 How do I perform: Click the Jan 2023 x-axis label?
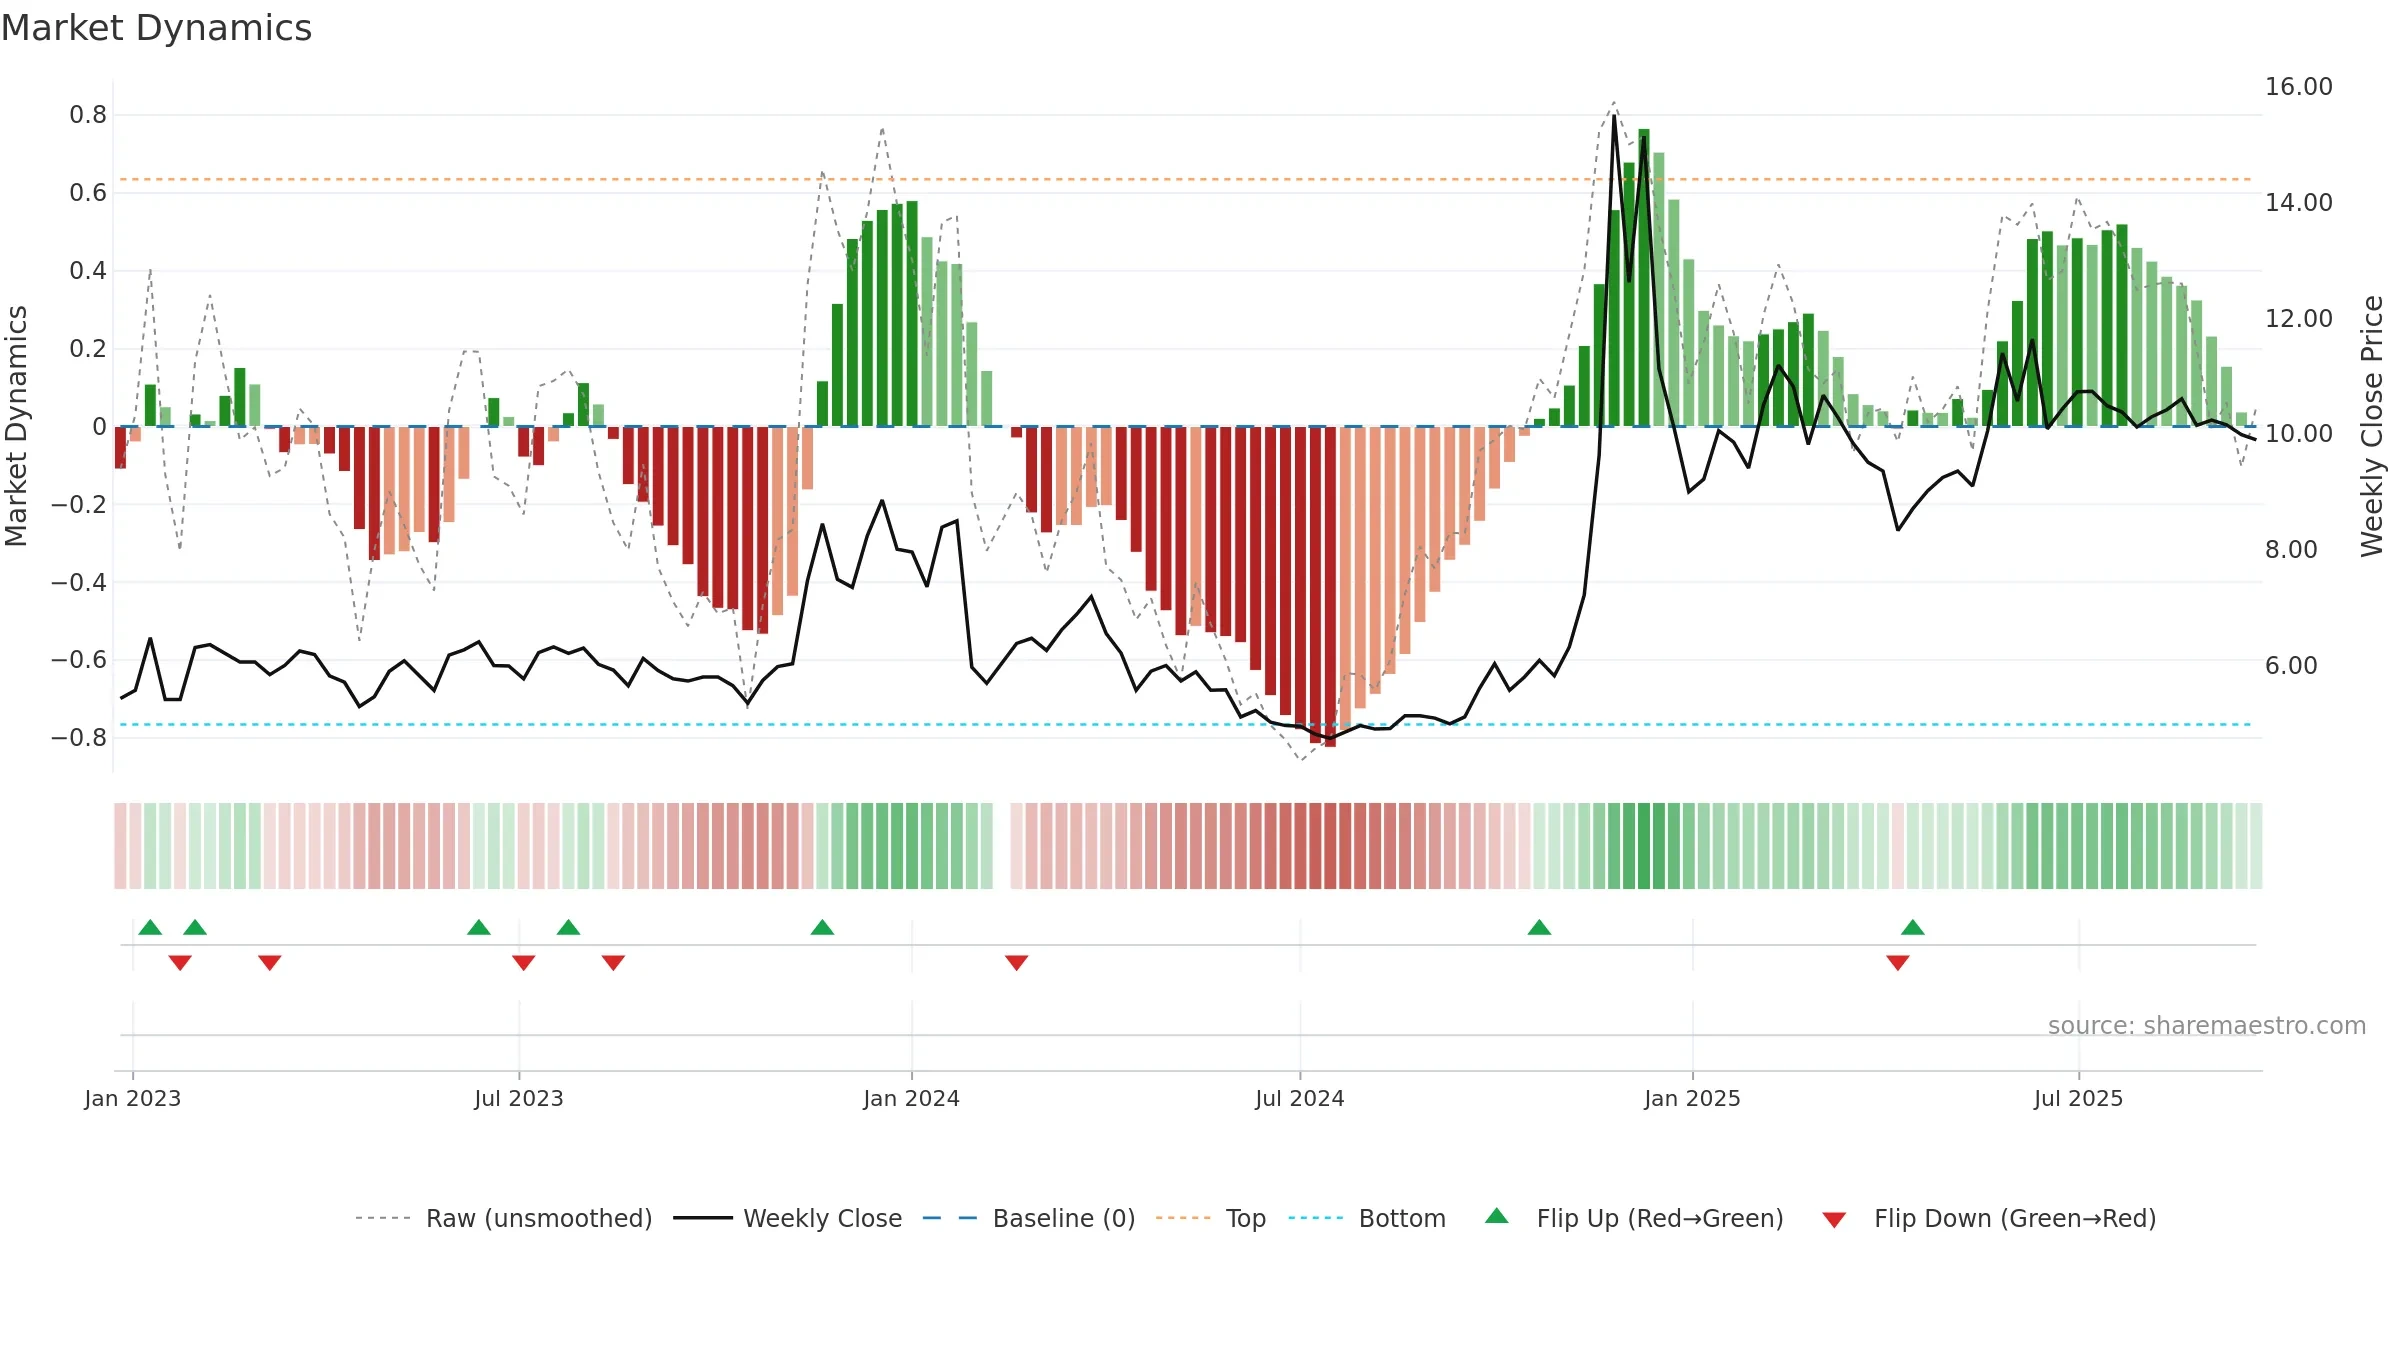133,1098
